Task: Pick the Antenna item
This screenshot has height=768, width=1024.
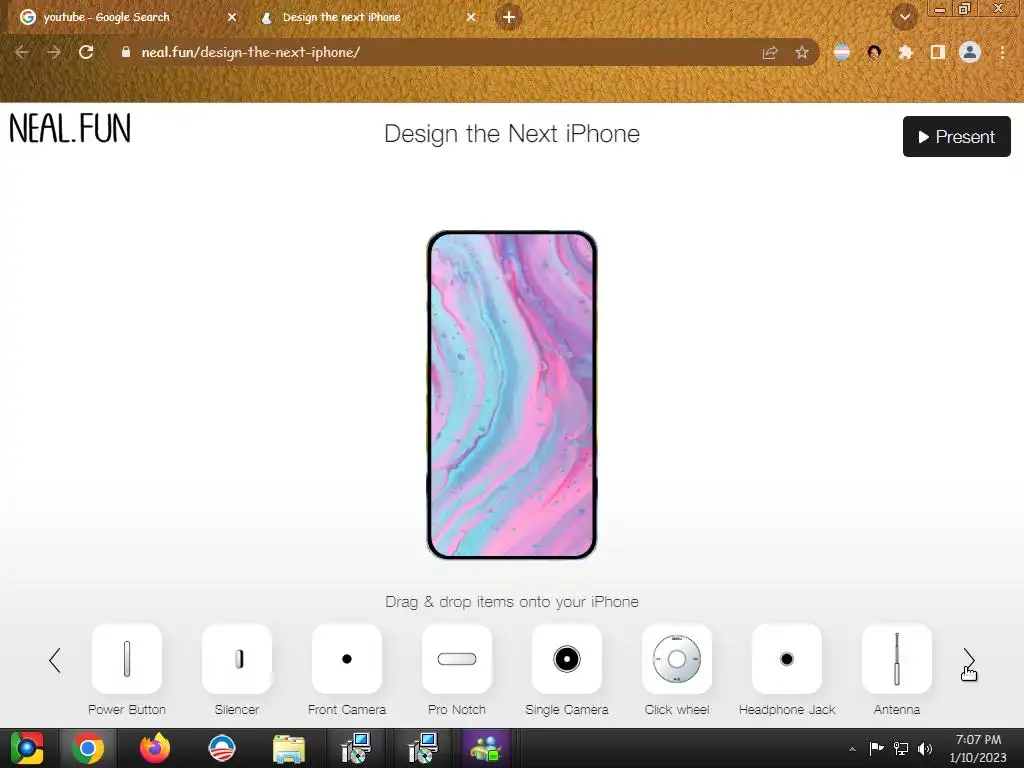Action: click(897, 658)
